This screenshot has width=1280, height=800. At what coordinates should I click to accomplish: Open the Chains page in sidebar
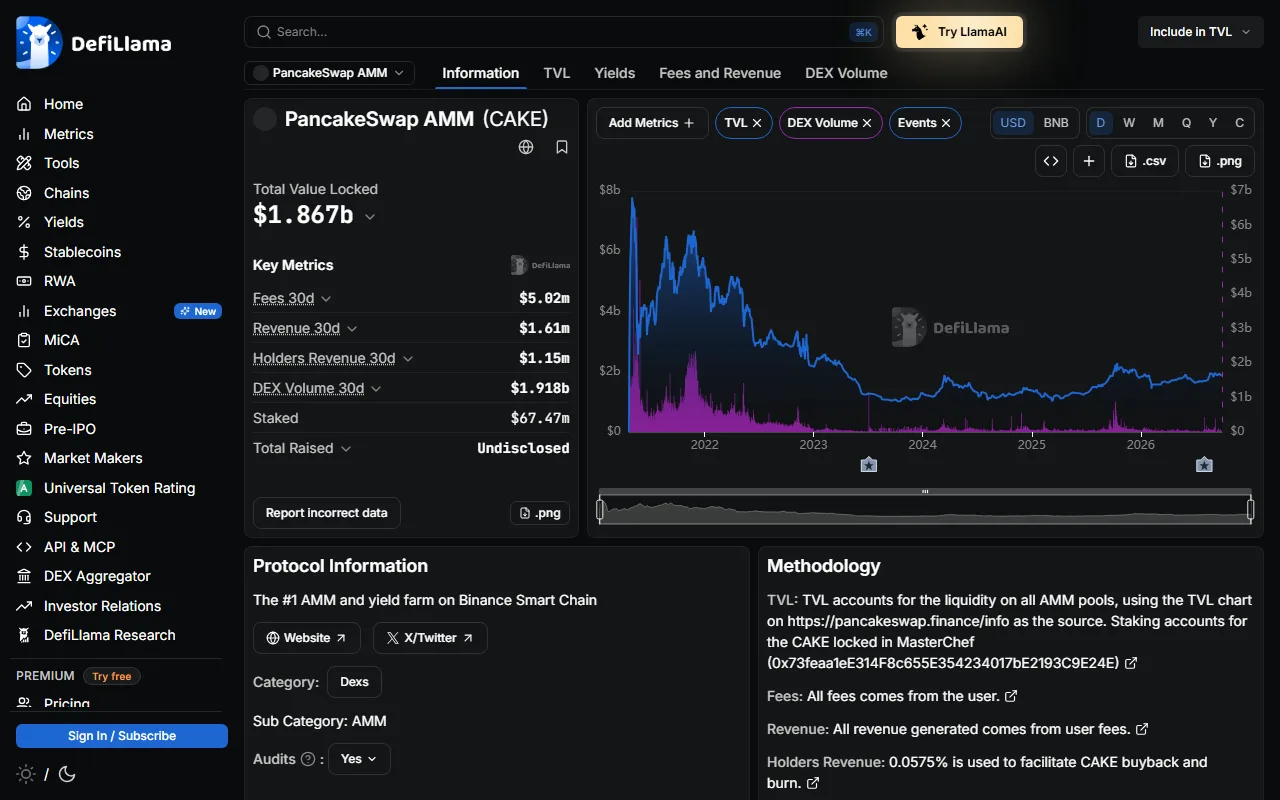tap(119, 193)
